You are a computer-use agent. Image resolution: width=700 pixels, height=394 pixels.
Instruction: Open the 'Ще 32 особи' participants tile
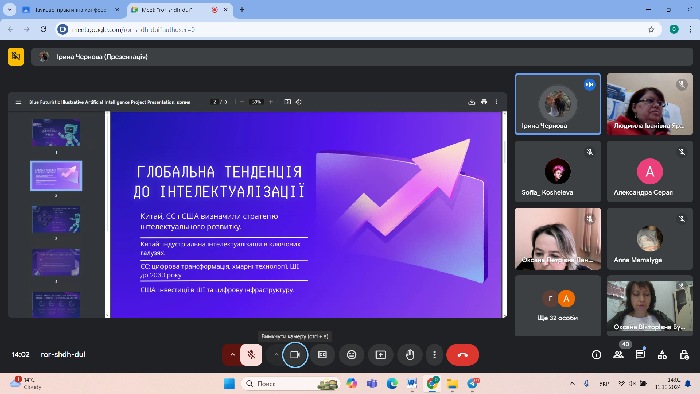[x=558, y=305]
